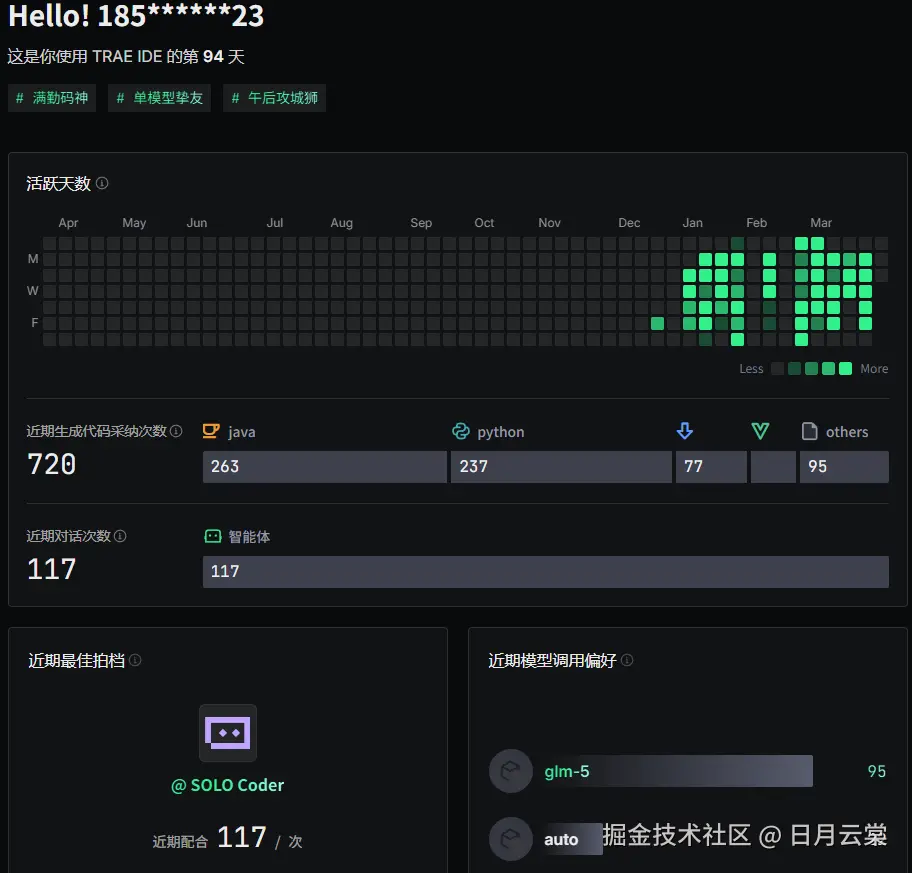Select the glm-5 model avatar icon
This screenshot has height=873, width=912.
coord(510,771)
